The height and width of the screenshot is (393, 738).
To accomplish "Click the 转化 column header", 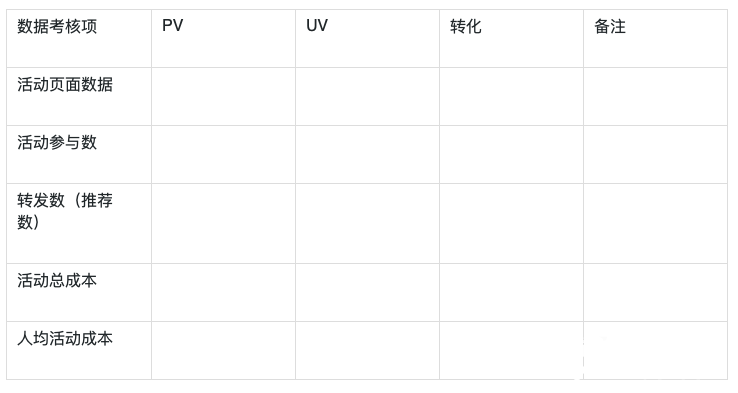I will click(512, 39).
